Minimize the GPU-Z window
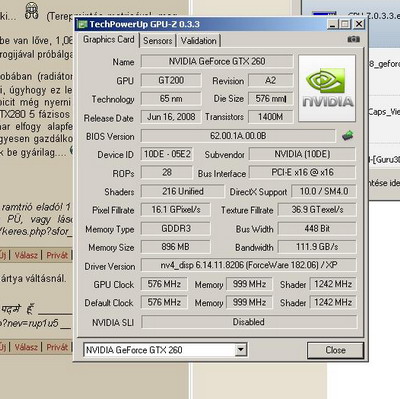The height and width of the screenshot is (399, 400). (332, 24)
